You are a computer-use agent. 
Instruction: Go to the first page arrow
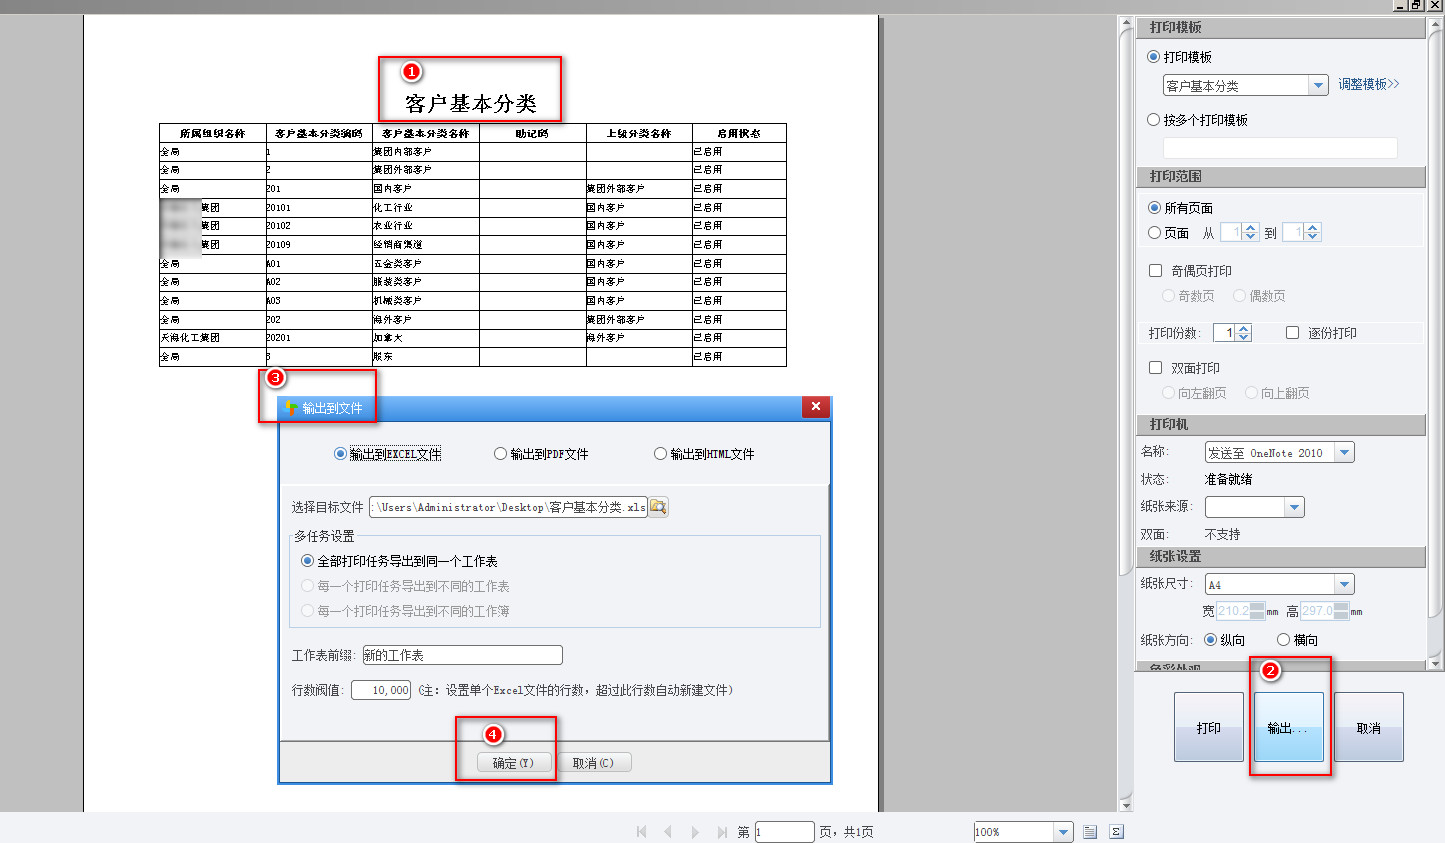click(x=641, y=832)
